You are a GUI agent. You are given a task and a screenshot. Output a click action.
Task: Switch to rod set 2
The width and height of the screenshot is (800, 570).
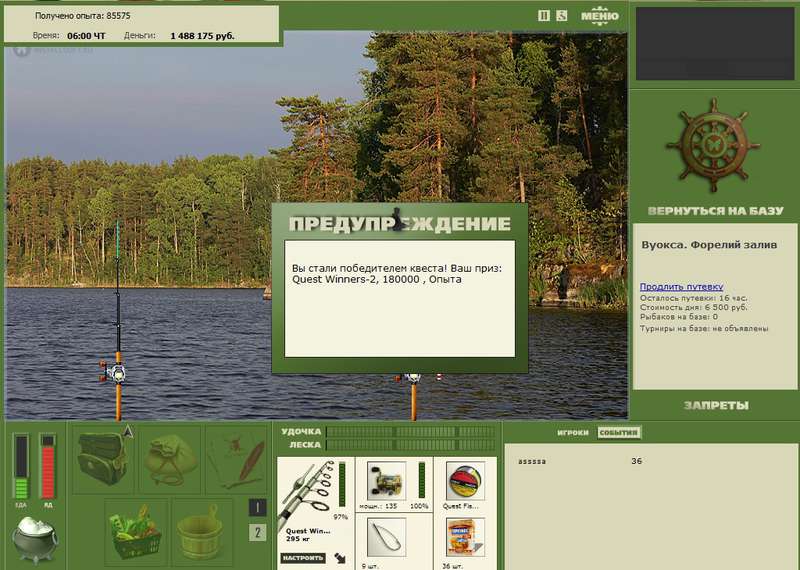tap(257, 532)
